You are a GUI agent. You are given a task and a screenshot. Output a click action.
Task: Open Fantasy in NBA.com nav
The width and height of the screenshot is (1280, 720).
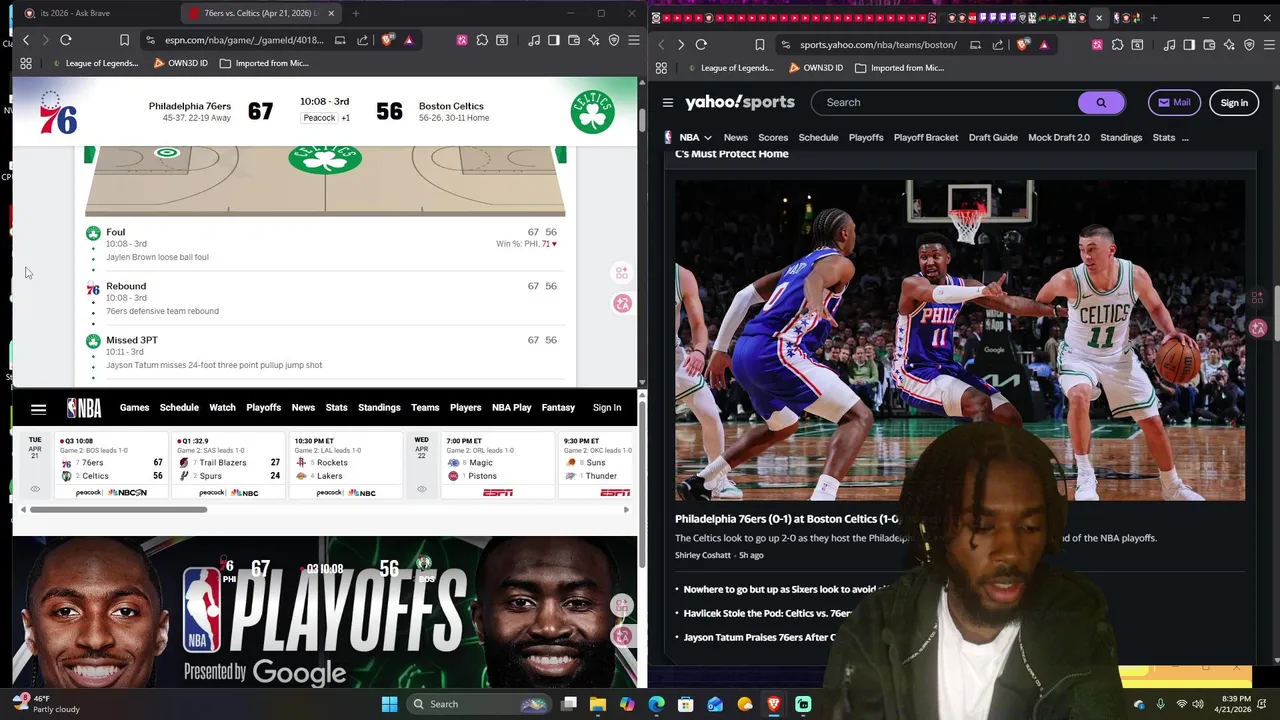pos(558,408)
